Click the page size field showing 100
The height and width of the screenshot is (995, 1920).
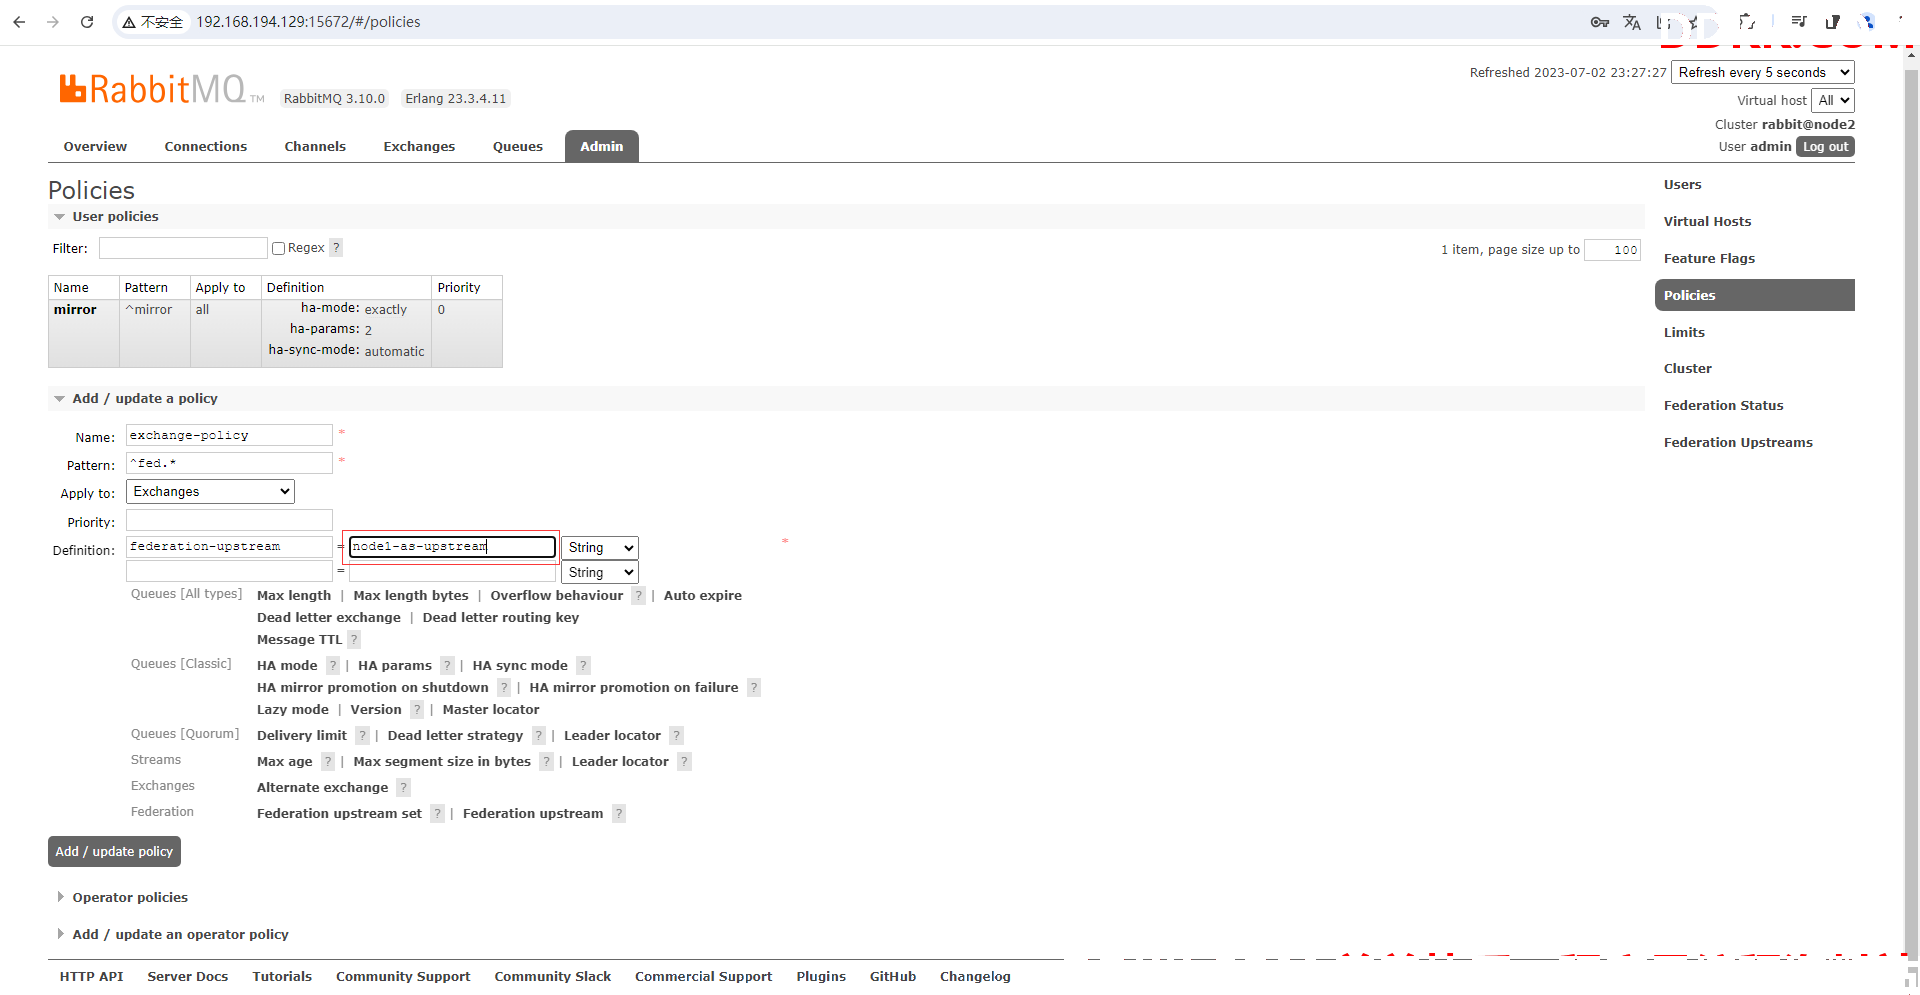pyautogui.click(x=1612, y=250)
